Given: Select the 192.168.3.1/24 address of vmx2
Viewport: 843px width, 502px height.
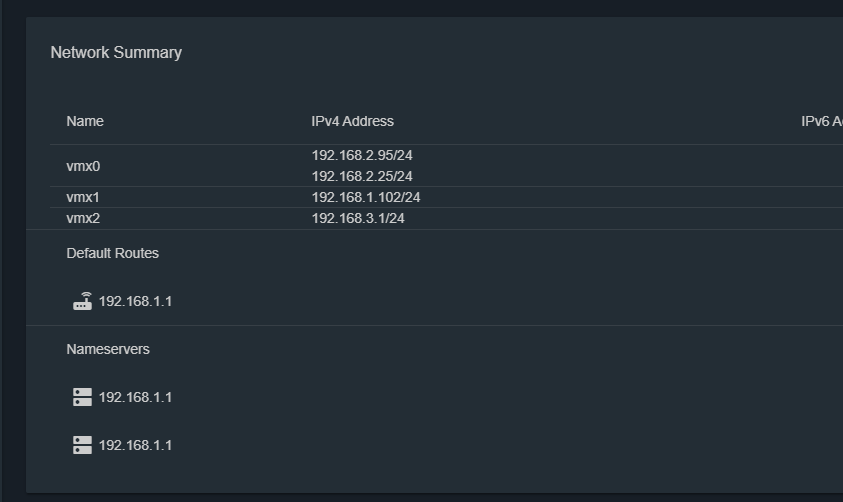Looking at the screenshot, I should 358,218.
